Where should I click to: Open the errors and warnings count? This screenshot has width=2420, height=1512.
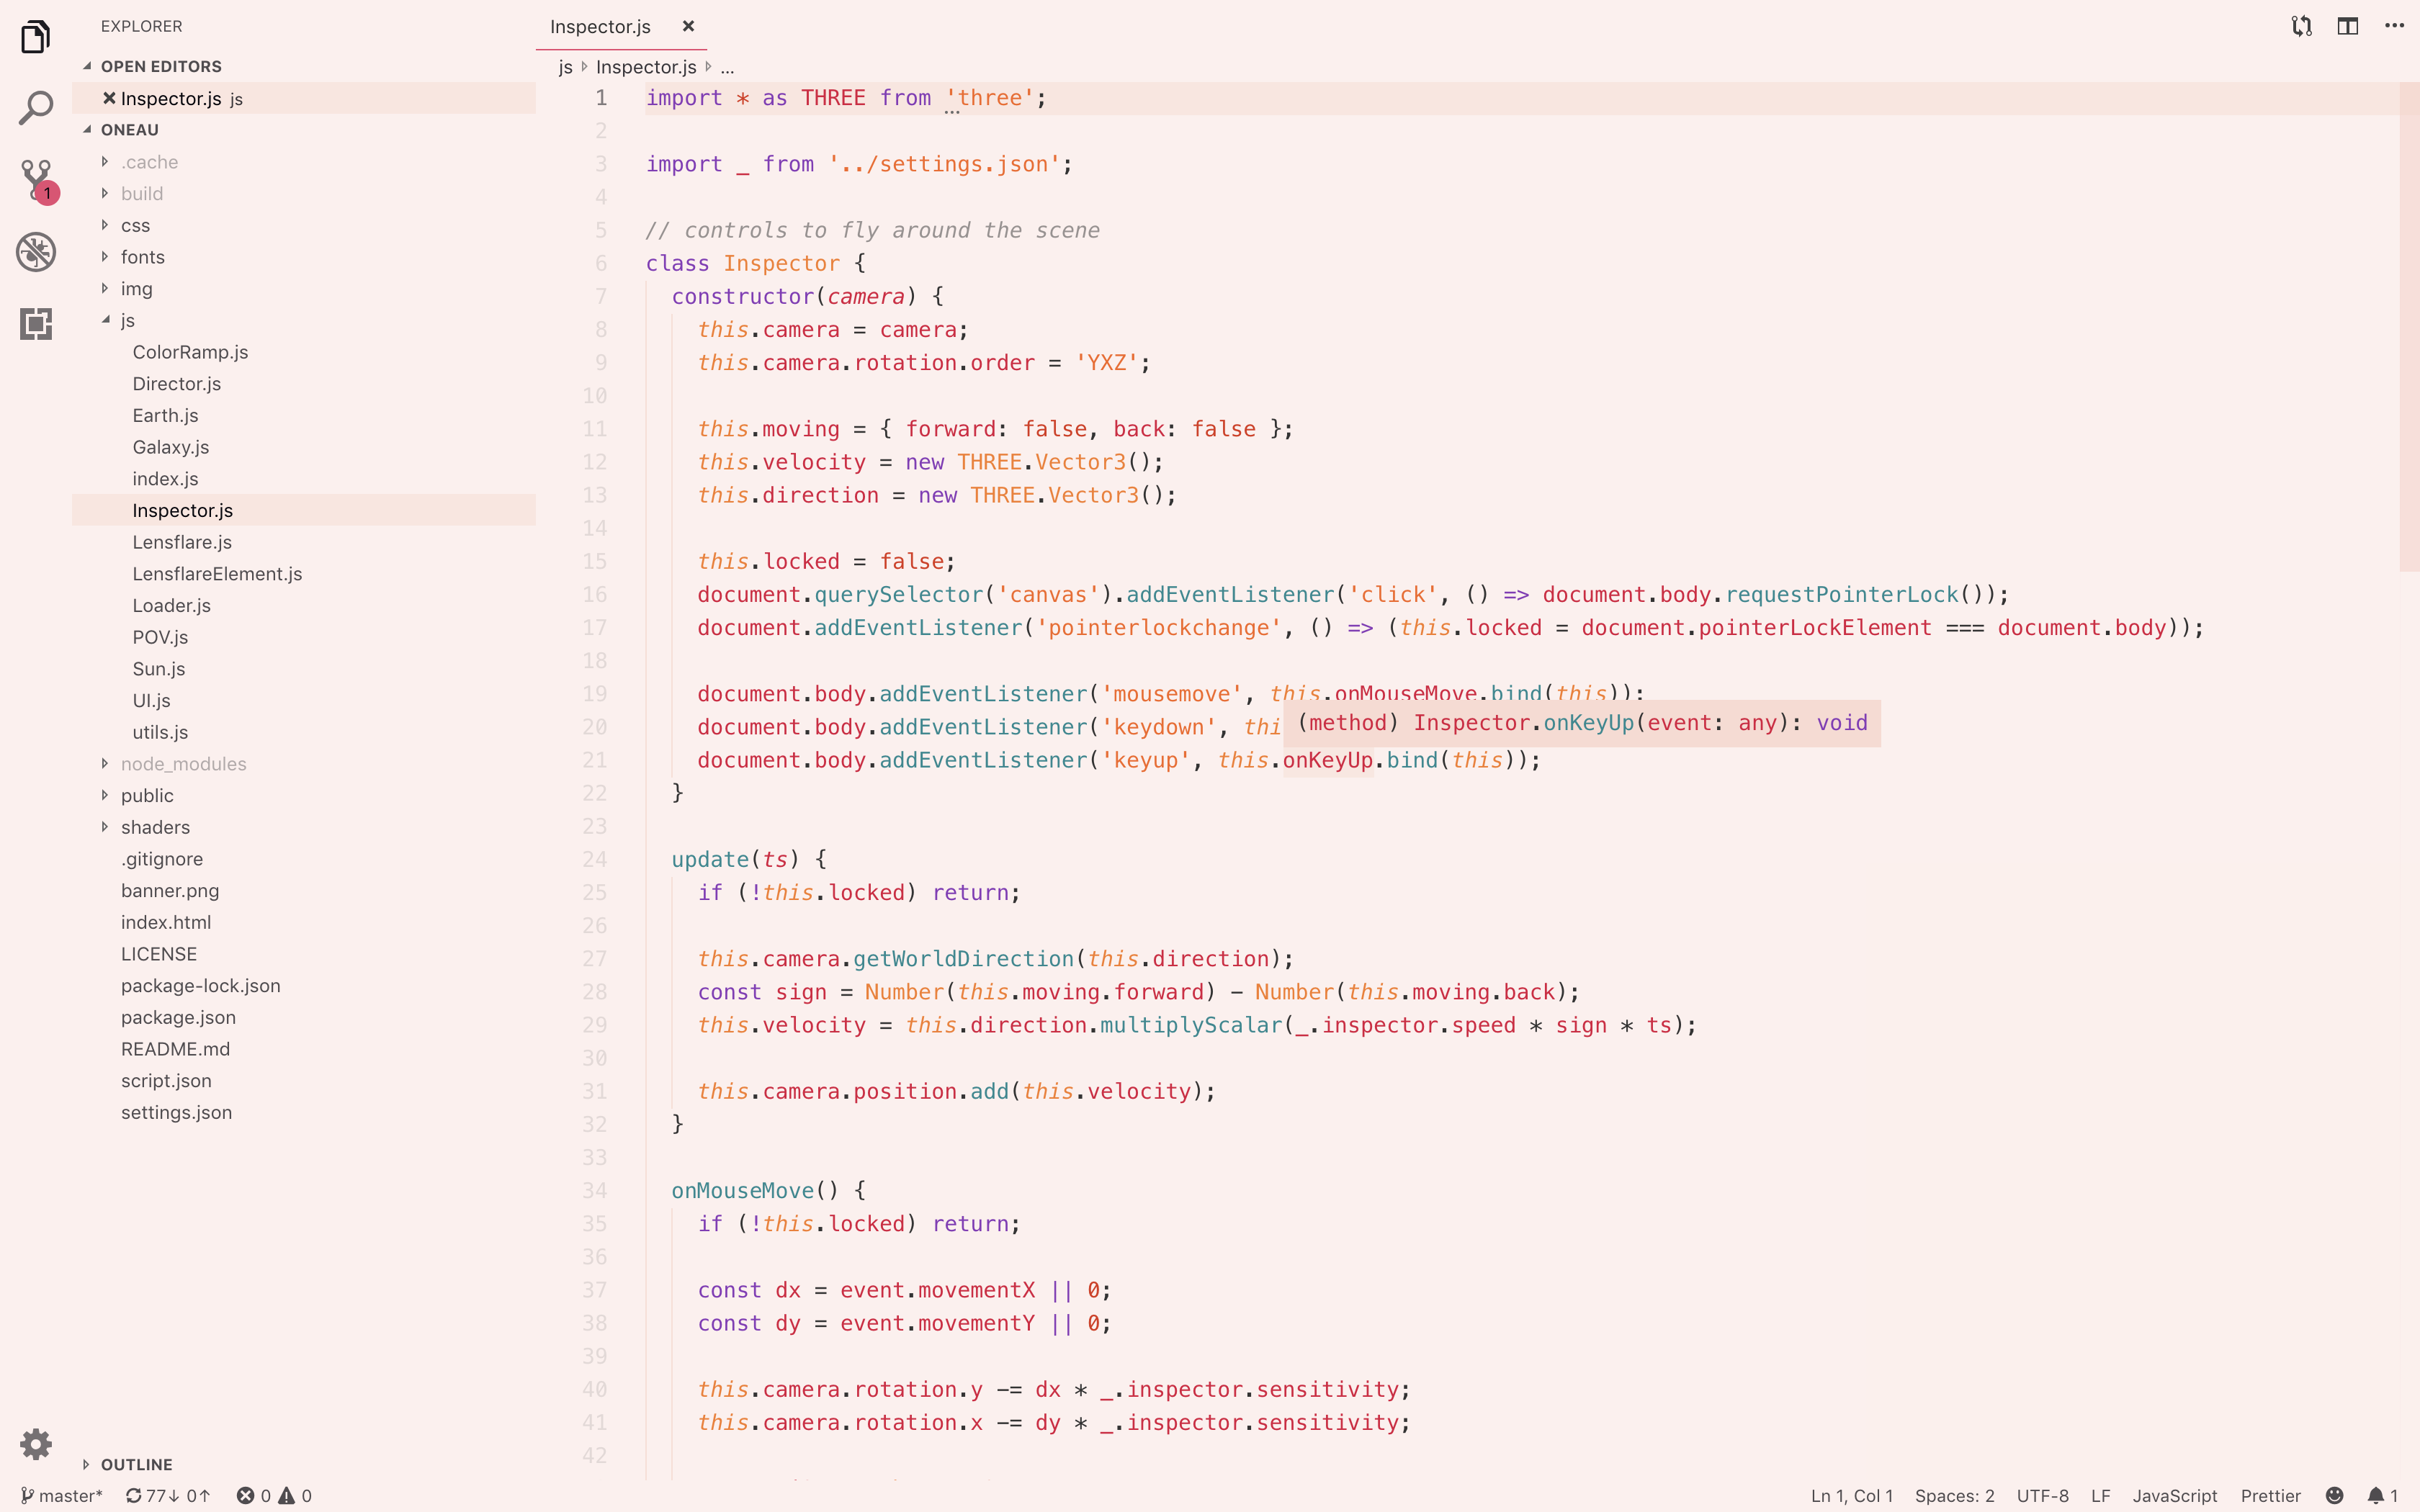click(x=274, y=1496)
